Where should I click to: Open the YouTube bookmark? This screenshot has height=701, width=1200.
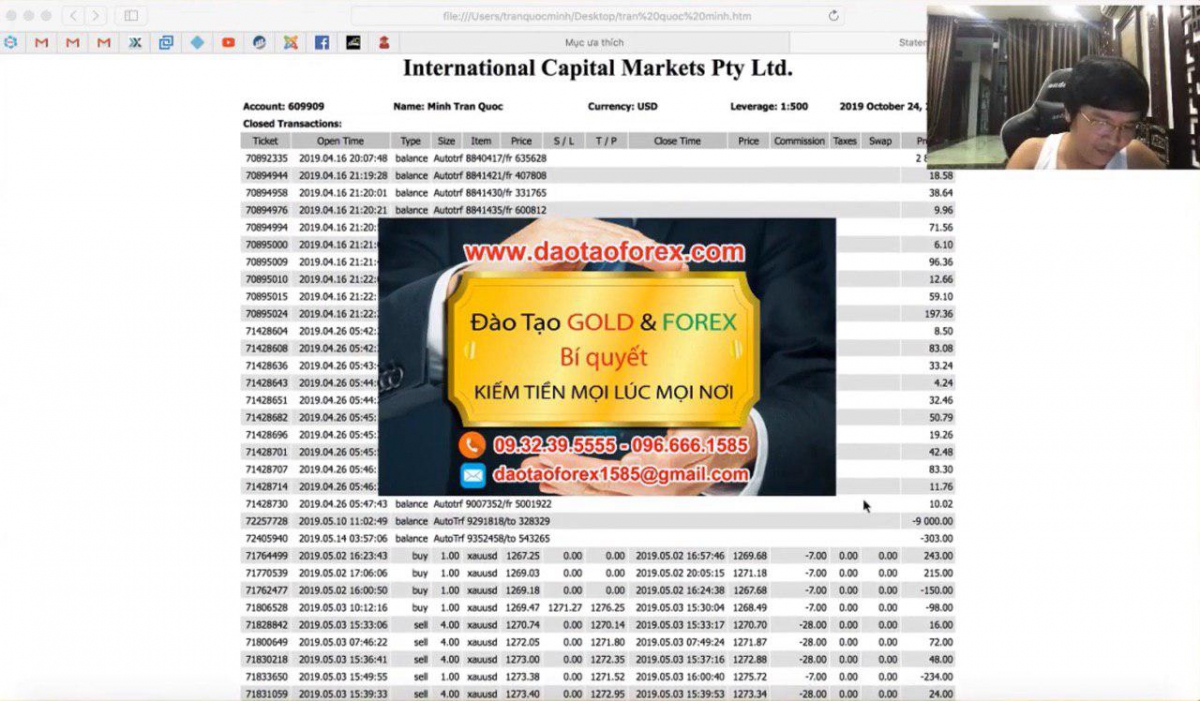click(x=229, y=43)
